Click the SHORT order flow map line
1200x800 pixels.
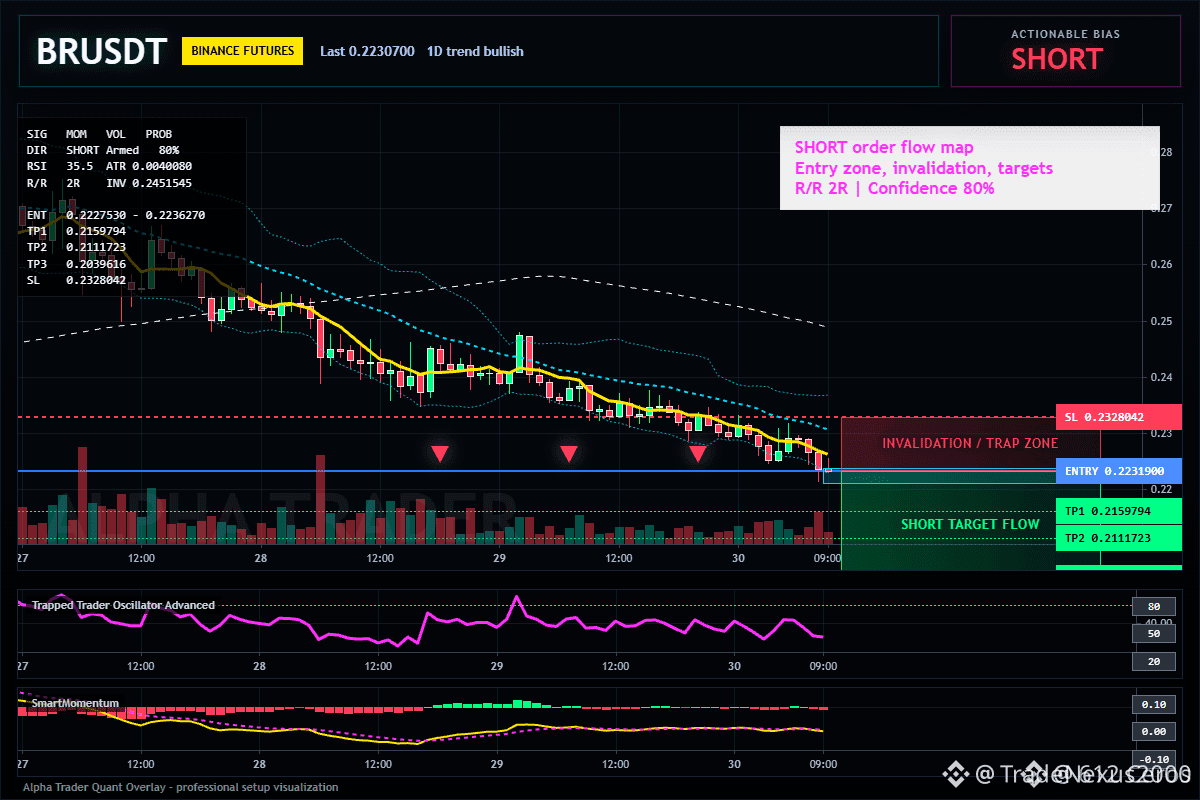(x=884, y=148)
